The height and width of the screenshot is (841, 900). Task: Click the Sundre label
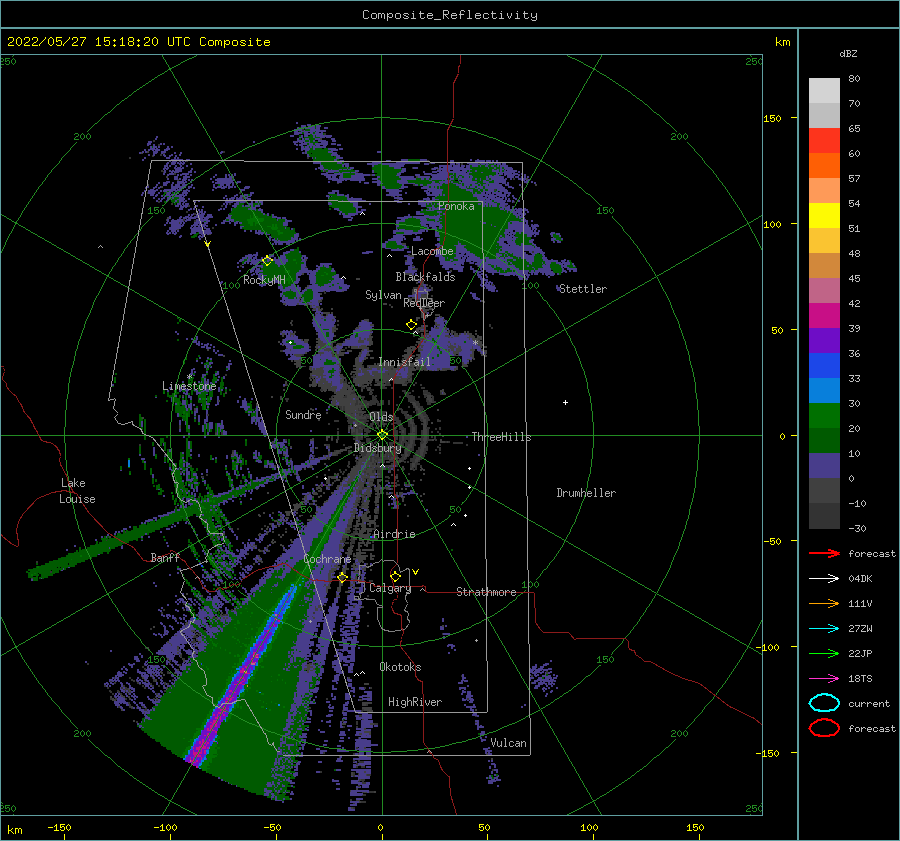[x=303, y=414]
